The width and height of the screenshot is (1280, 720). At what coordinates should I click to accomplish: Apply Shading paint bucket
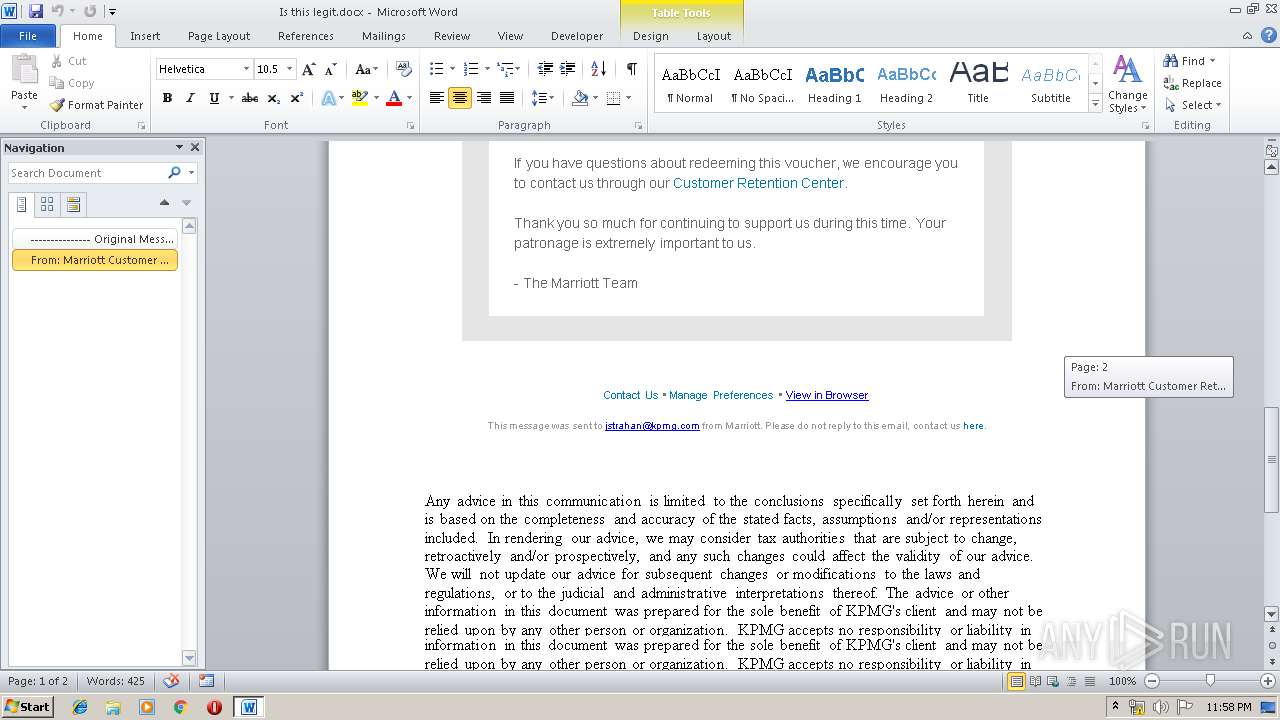pyautogui.click(x=580, y=98)
